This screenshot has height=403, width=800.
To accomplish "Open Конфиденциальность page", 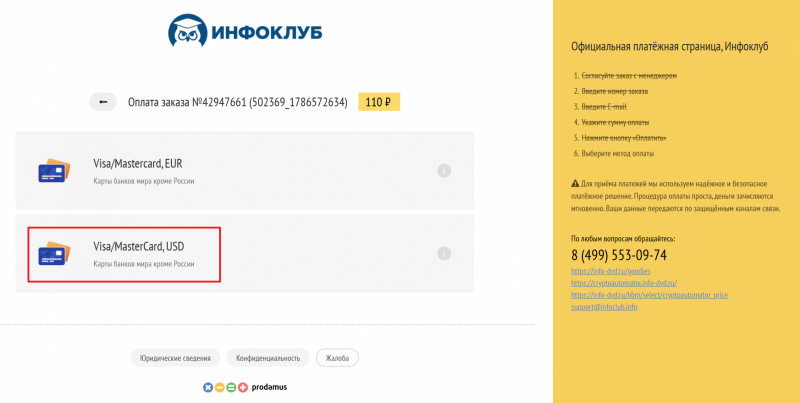I will pyautogui.click(x=268, y=358).
